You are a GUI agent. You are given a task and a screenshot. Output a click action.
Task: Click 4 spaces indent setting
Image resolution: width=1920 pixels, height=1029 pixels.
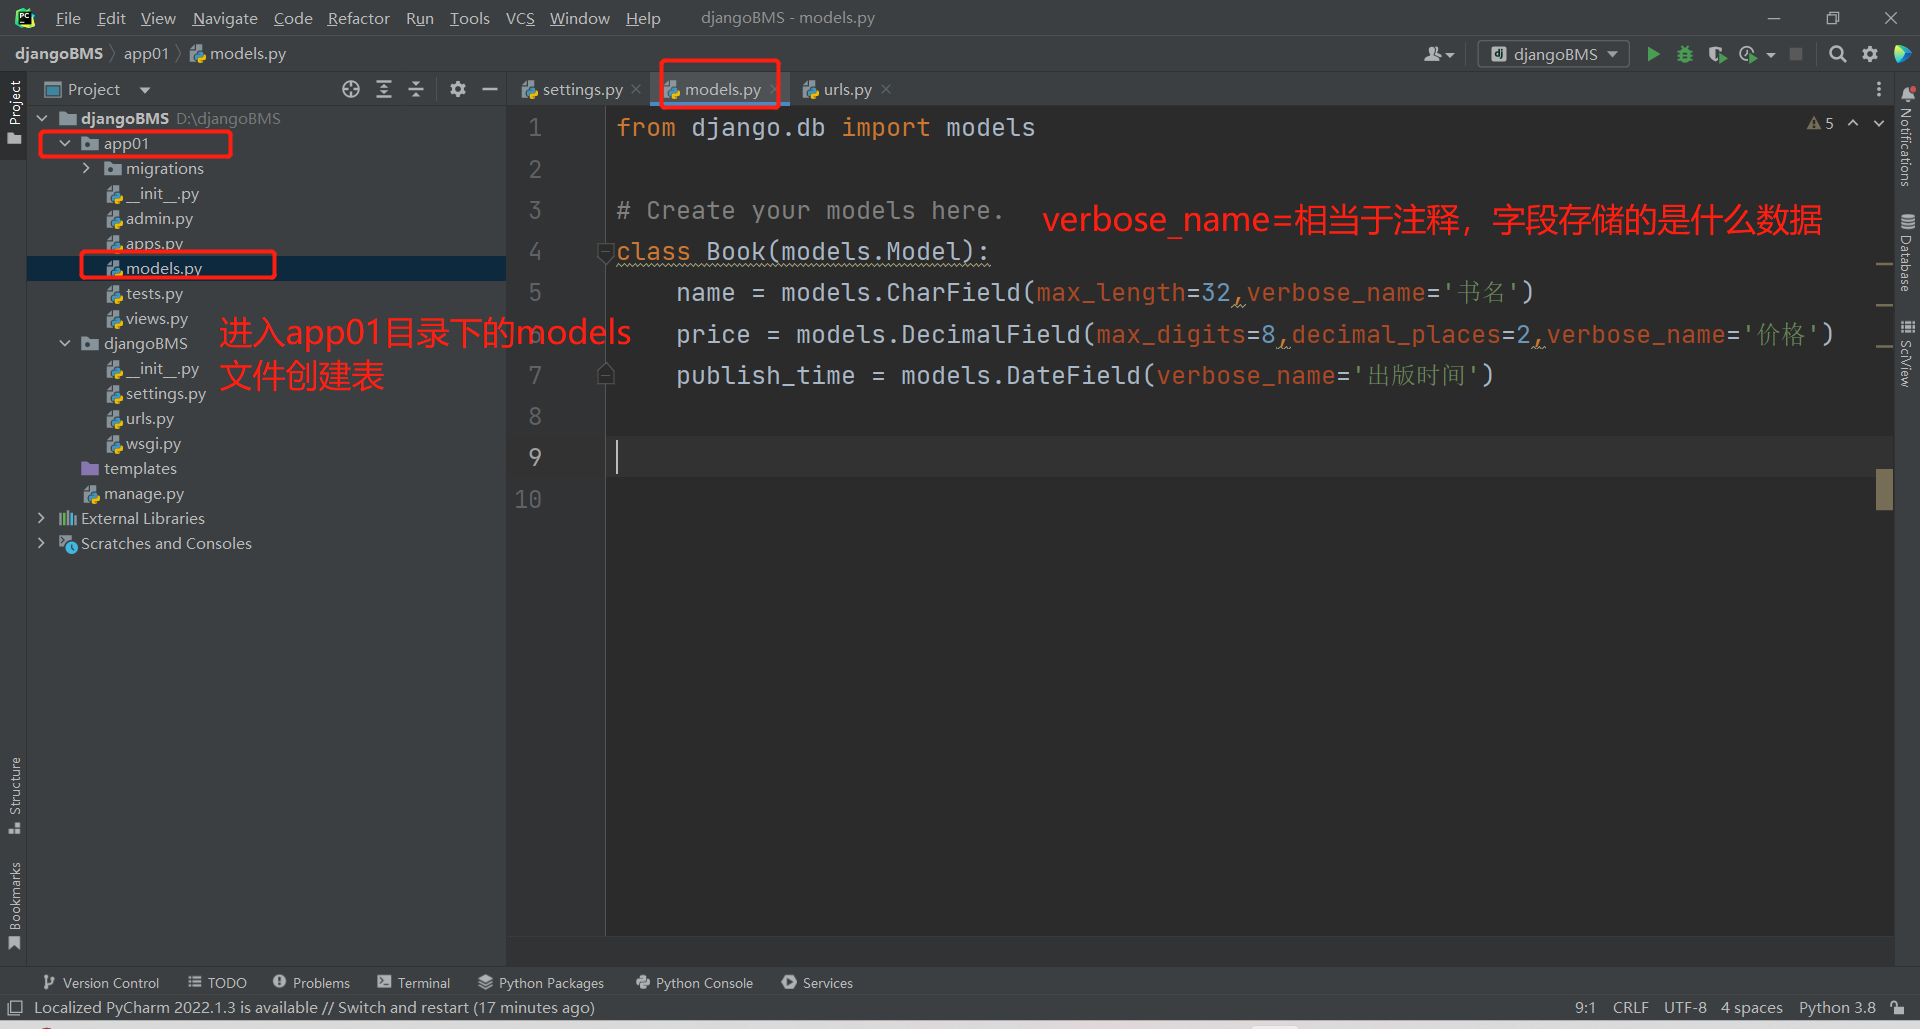[1751, 1008]
